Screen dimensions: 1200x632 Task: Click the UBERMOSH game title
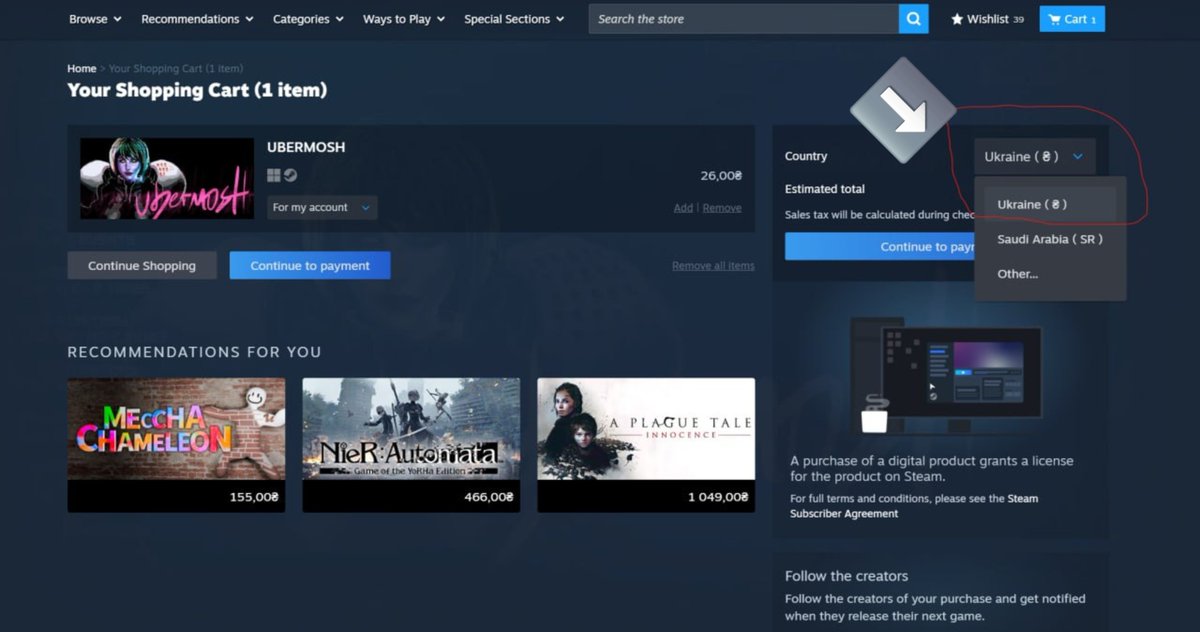[306, 147]
